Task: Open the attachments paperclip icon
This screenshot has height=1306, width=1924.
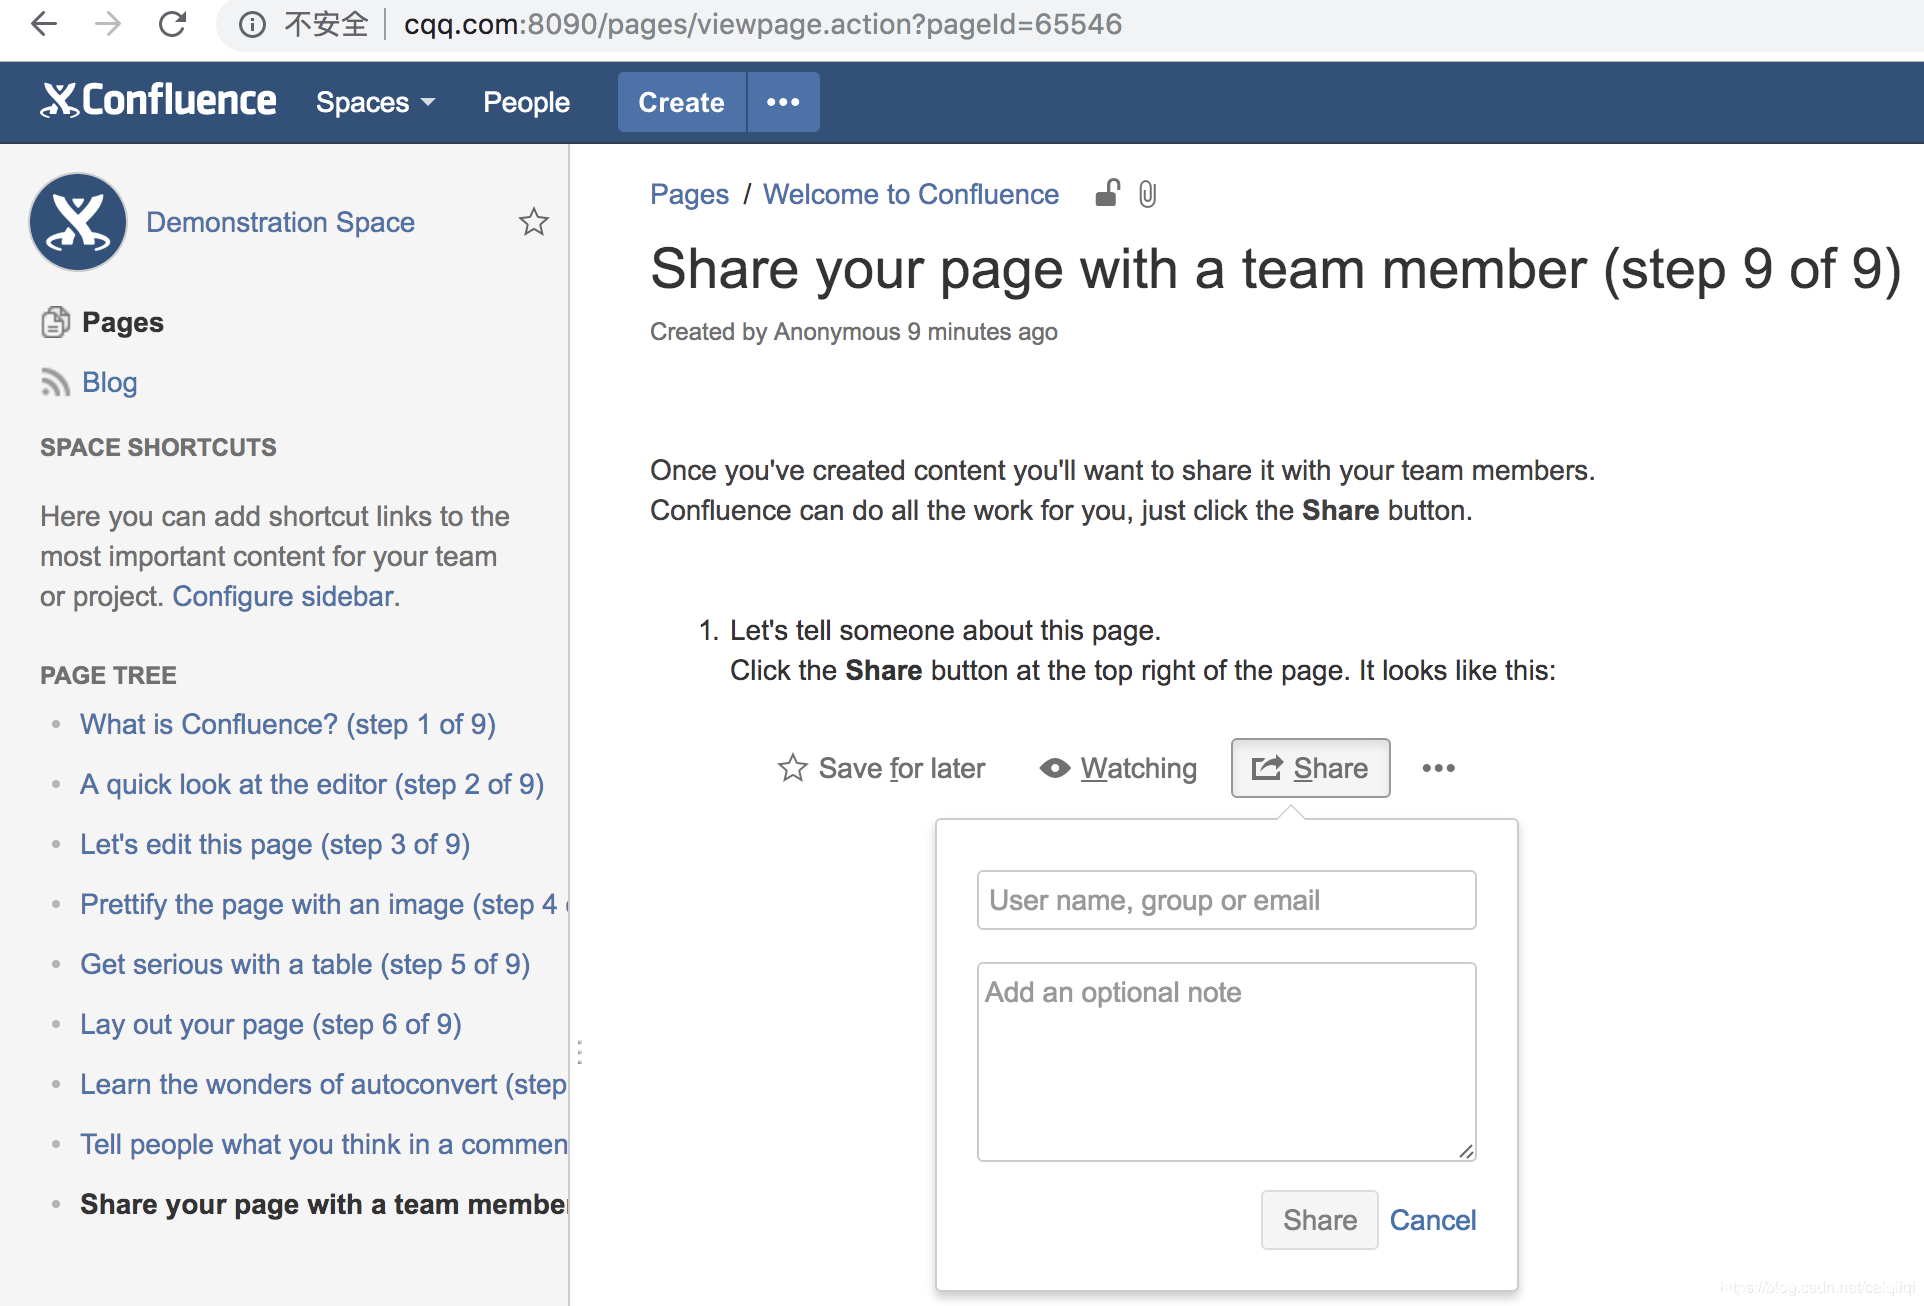Action: (1147, 194)
